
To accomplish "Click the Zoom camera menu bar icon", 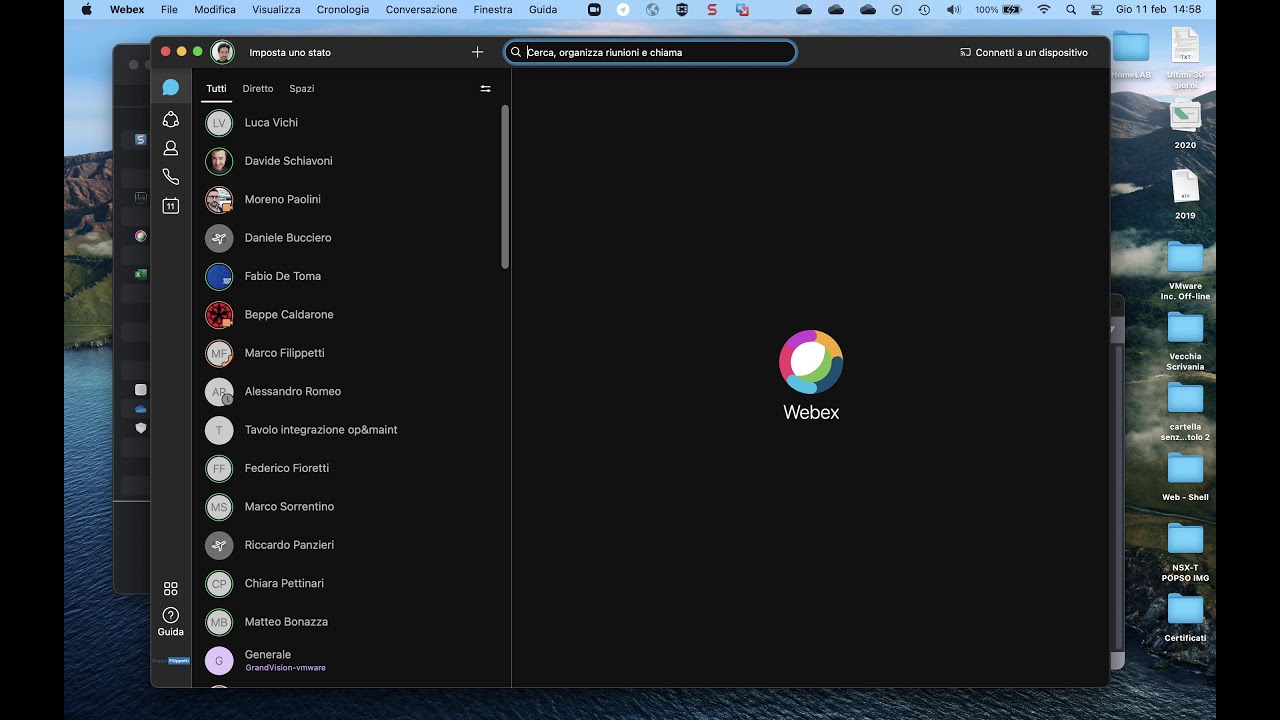I will (595, 9).
